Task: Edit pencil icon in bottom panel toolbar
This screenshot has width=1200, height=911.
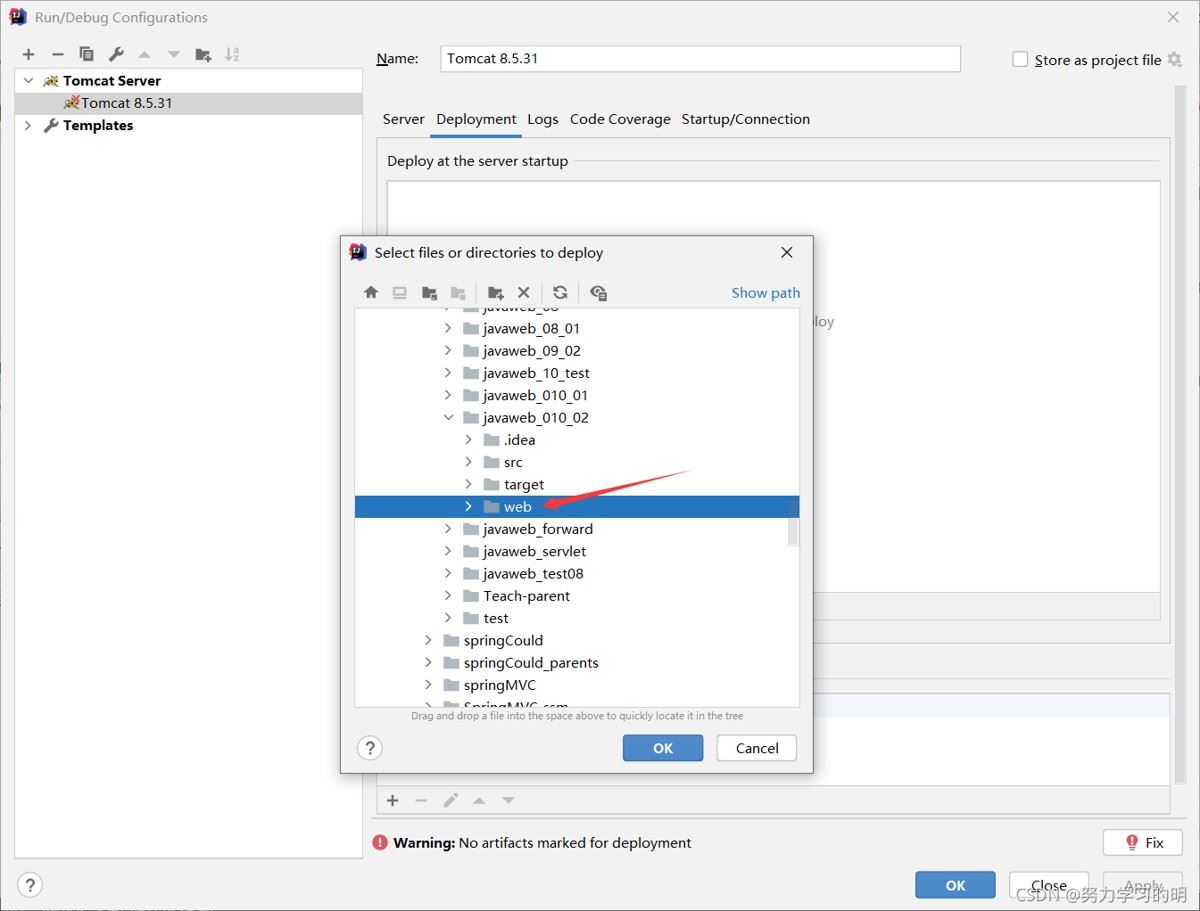Action: click(x=451, y=800)
